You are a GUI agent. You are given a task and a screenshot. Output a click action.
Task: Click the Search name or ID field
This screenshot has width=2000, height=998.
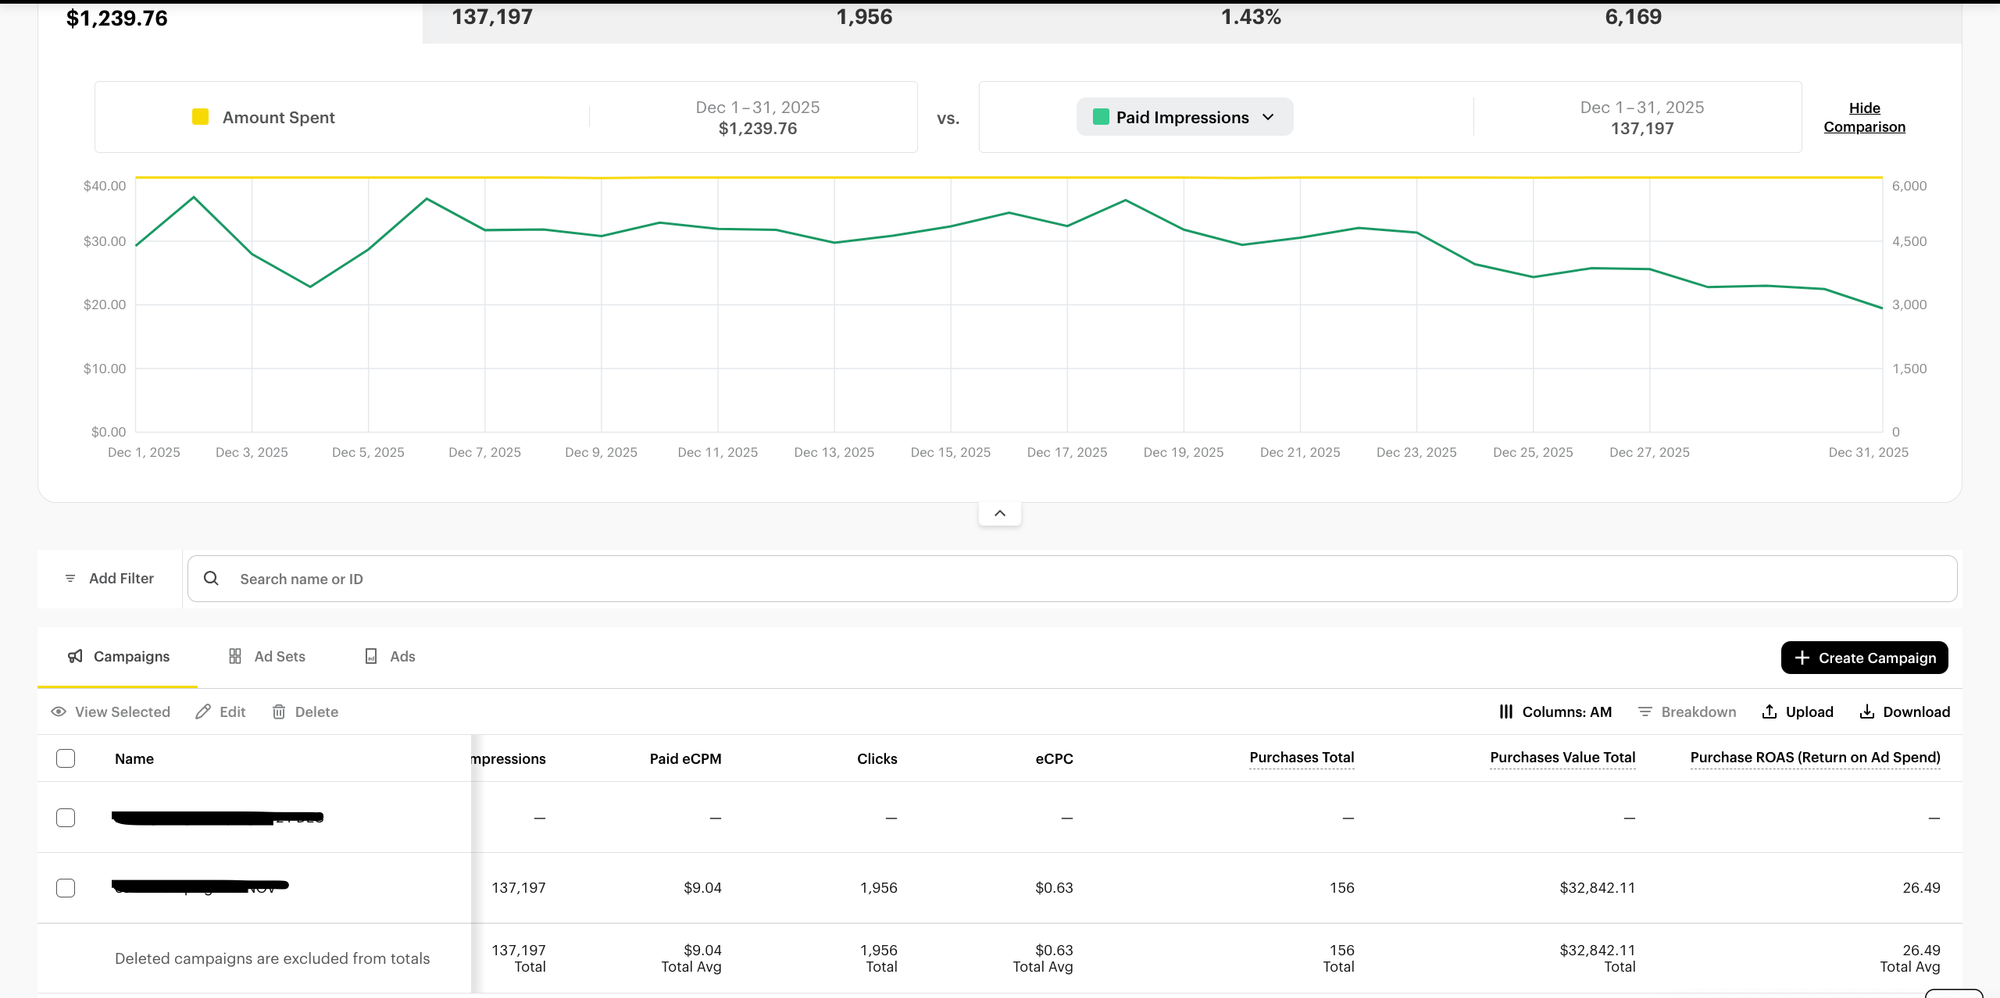(1070, 579)
